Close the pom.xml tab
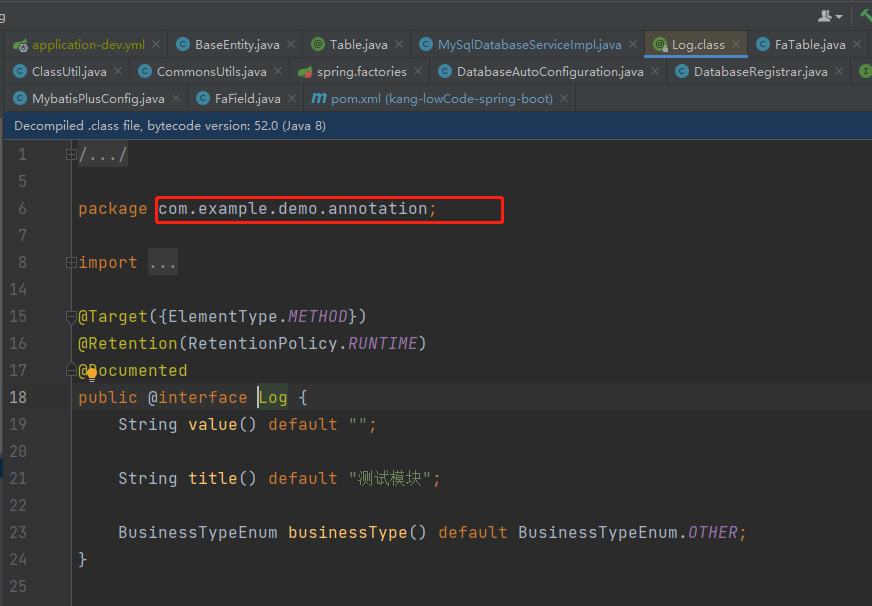The height and width of the screenshot is (606, 872). pos(564,98)
